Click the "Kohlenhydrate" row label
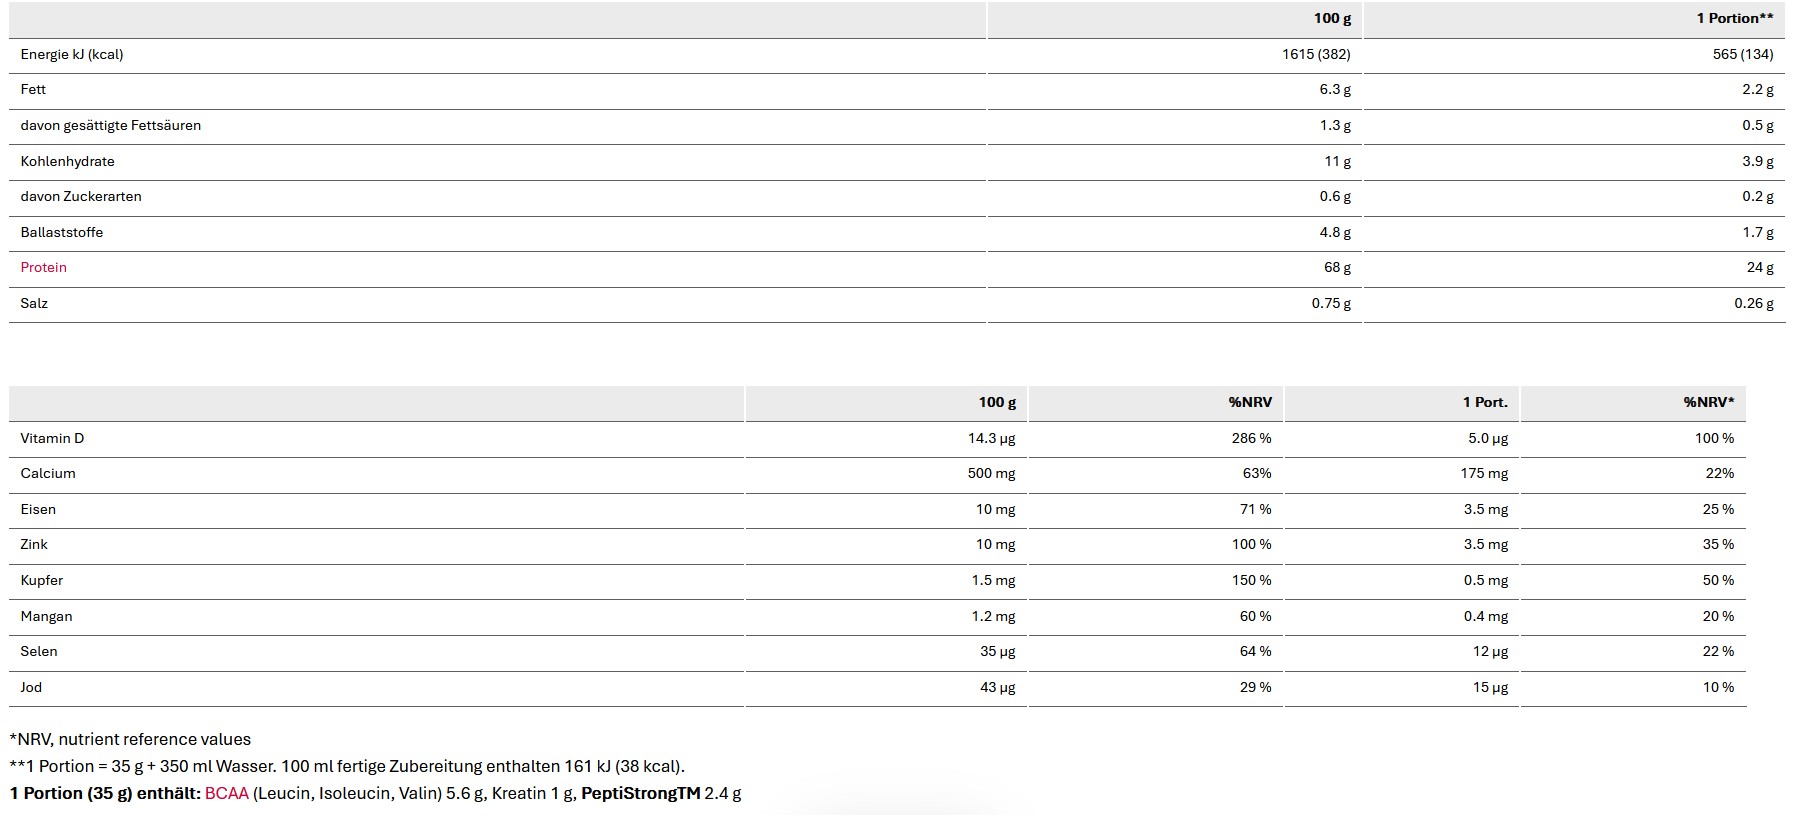The width and height of the screenshot is (1810, 825). 67,162
